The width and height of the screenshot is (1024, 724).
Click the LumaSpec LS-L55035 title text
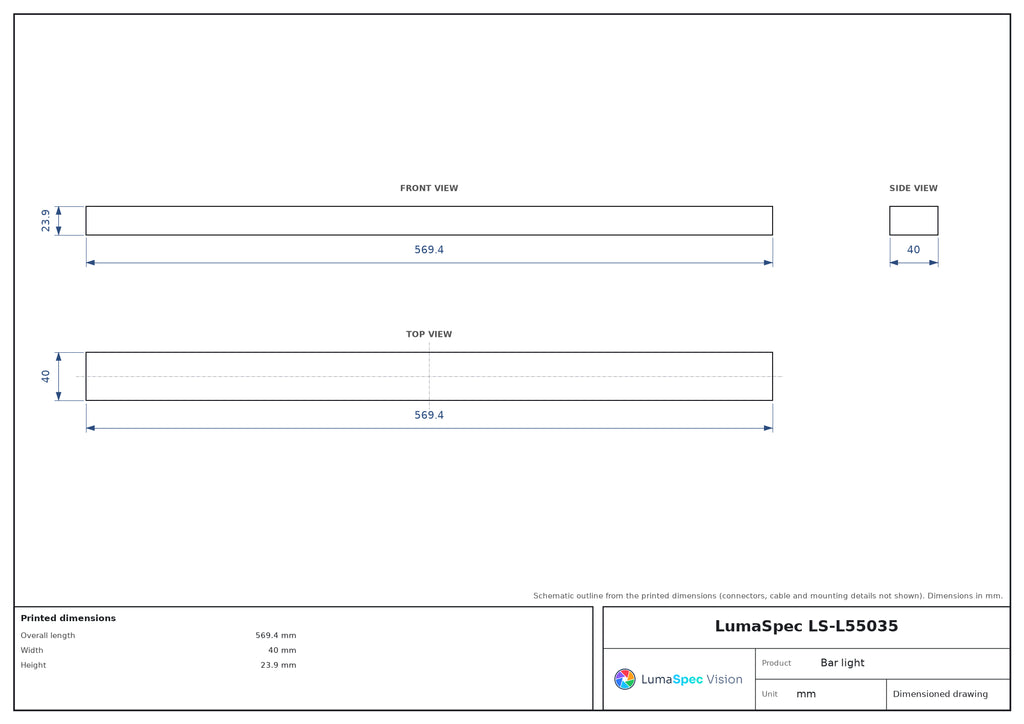pos(806,626)
